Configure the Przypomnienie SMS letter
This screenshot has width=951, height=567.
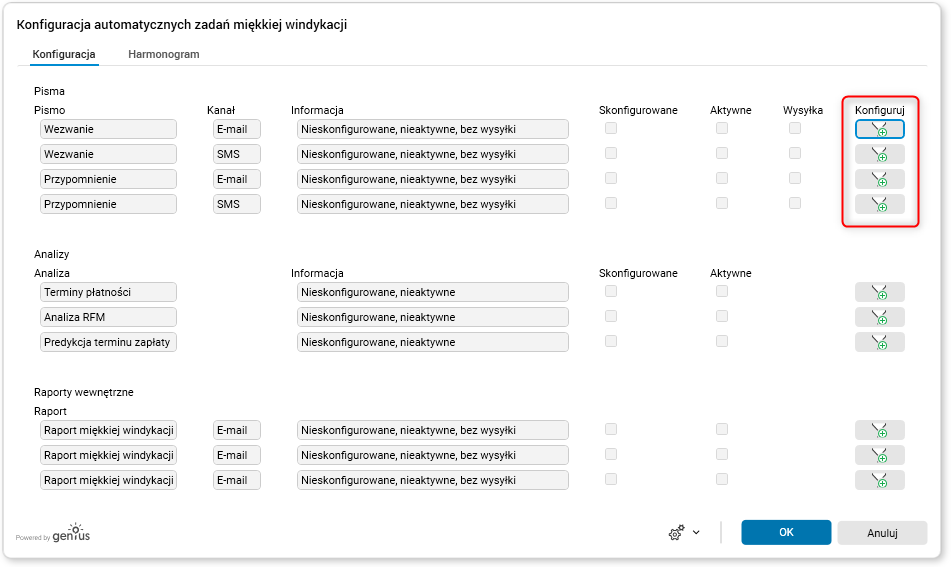(x=879, y=204)
